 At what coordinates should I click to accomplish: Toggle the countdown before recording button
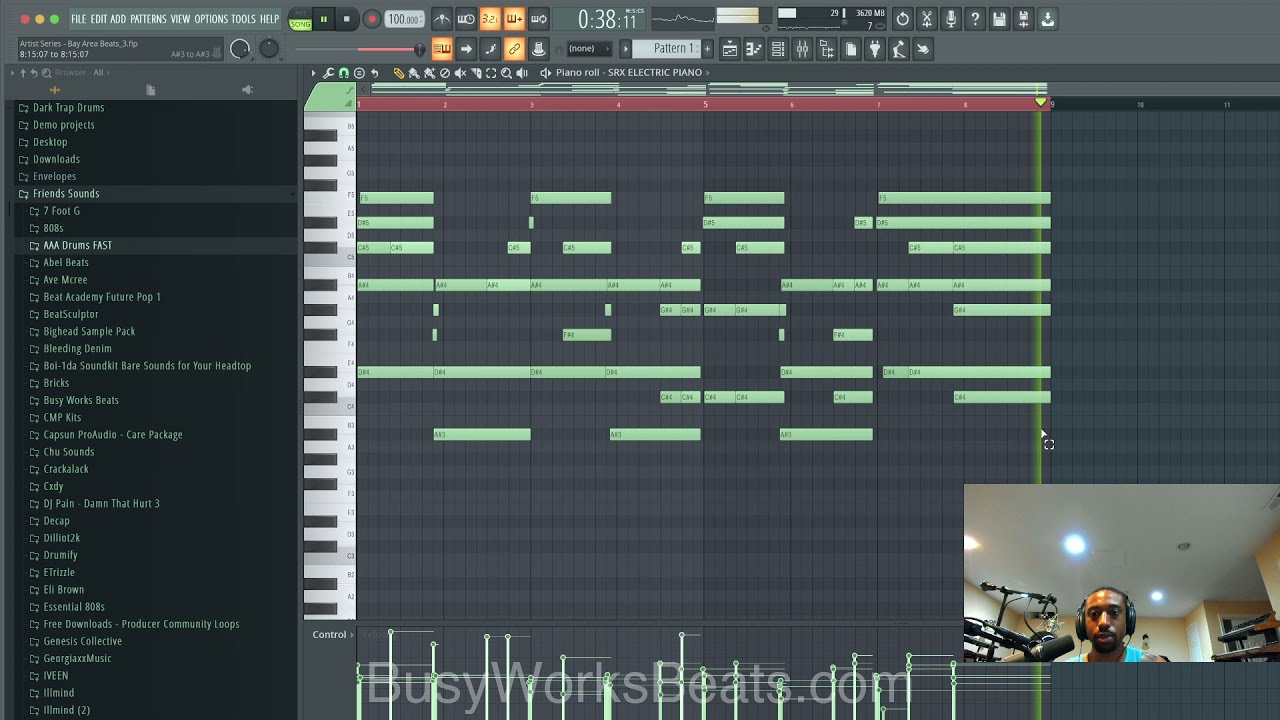tap(490, 19)
